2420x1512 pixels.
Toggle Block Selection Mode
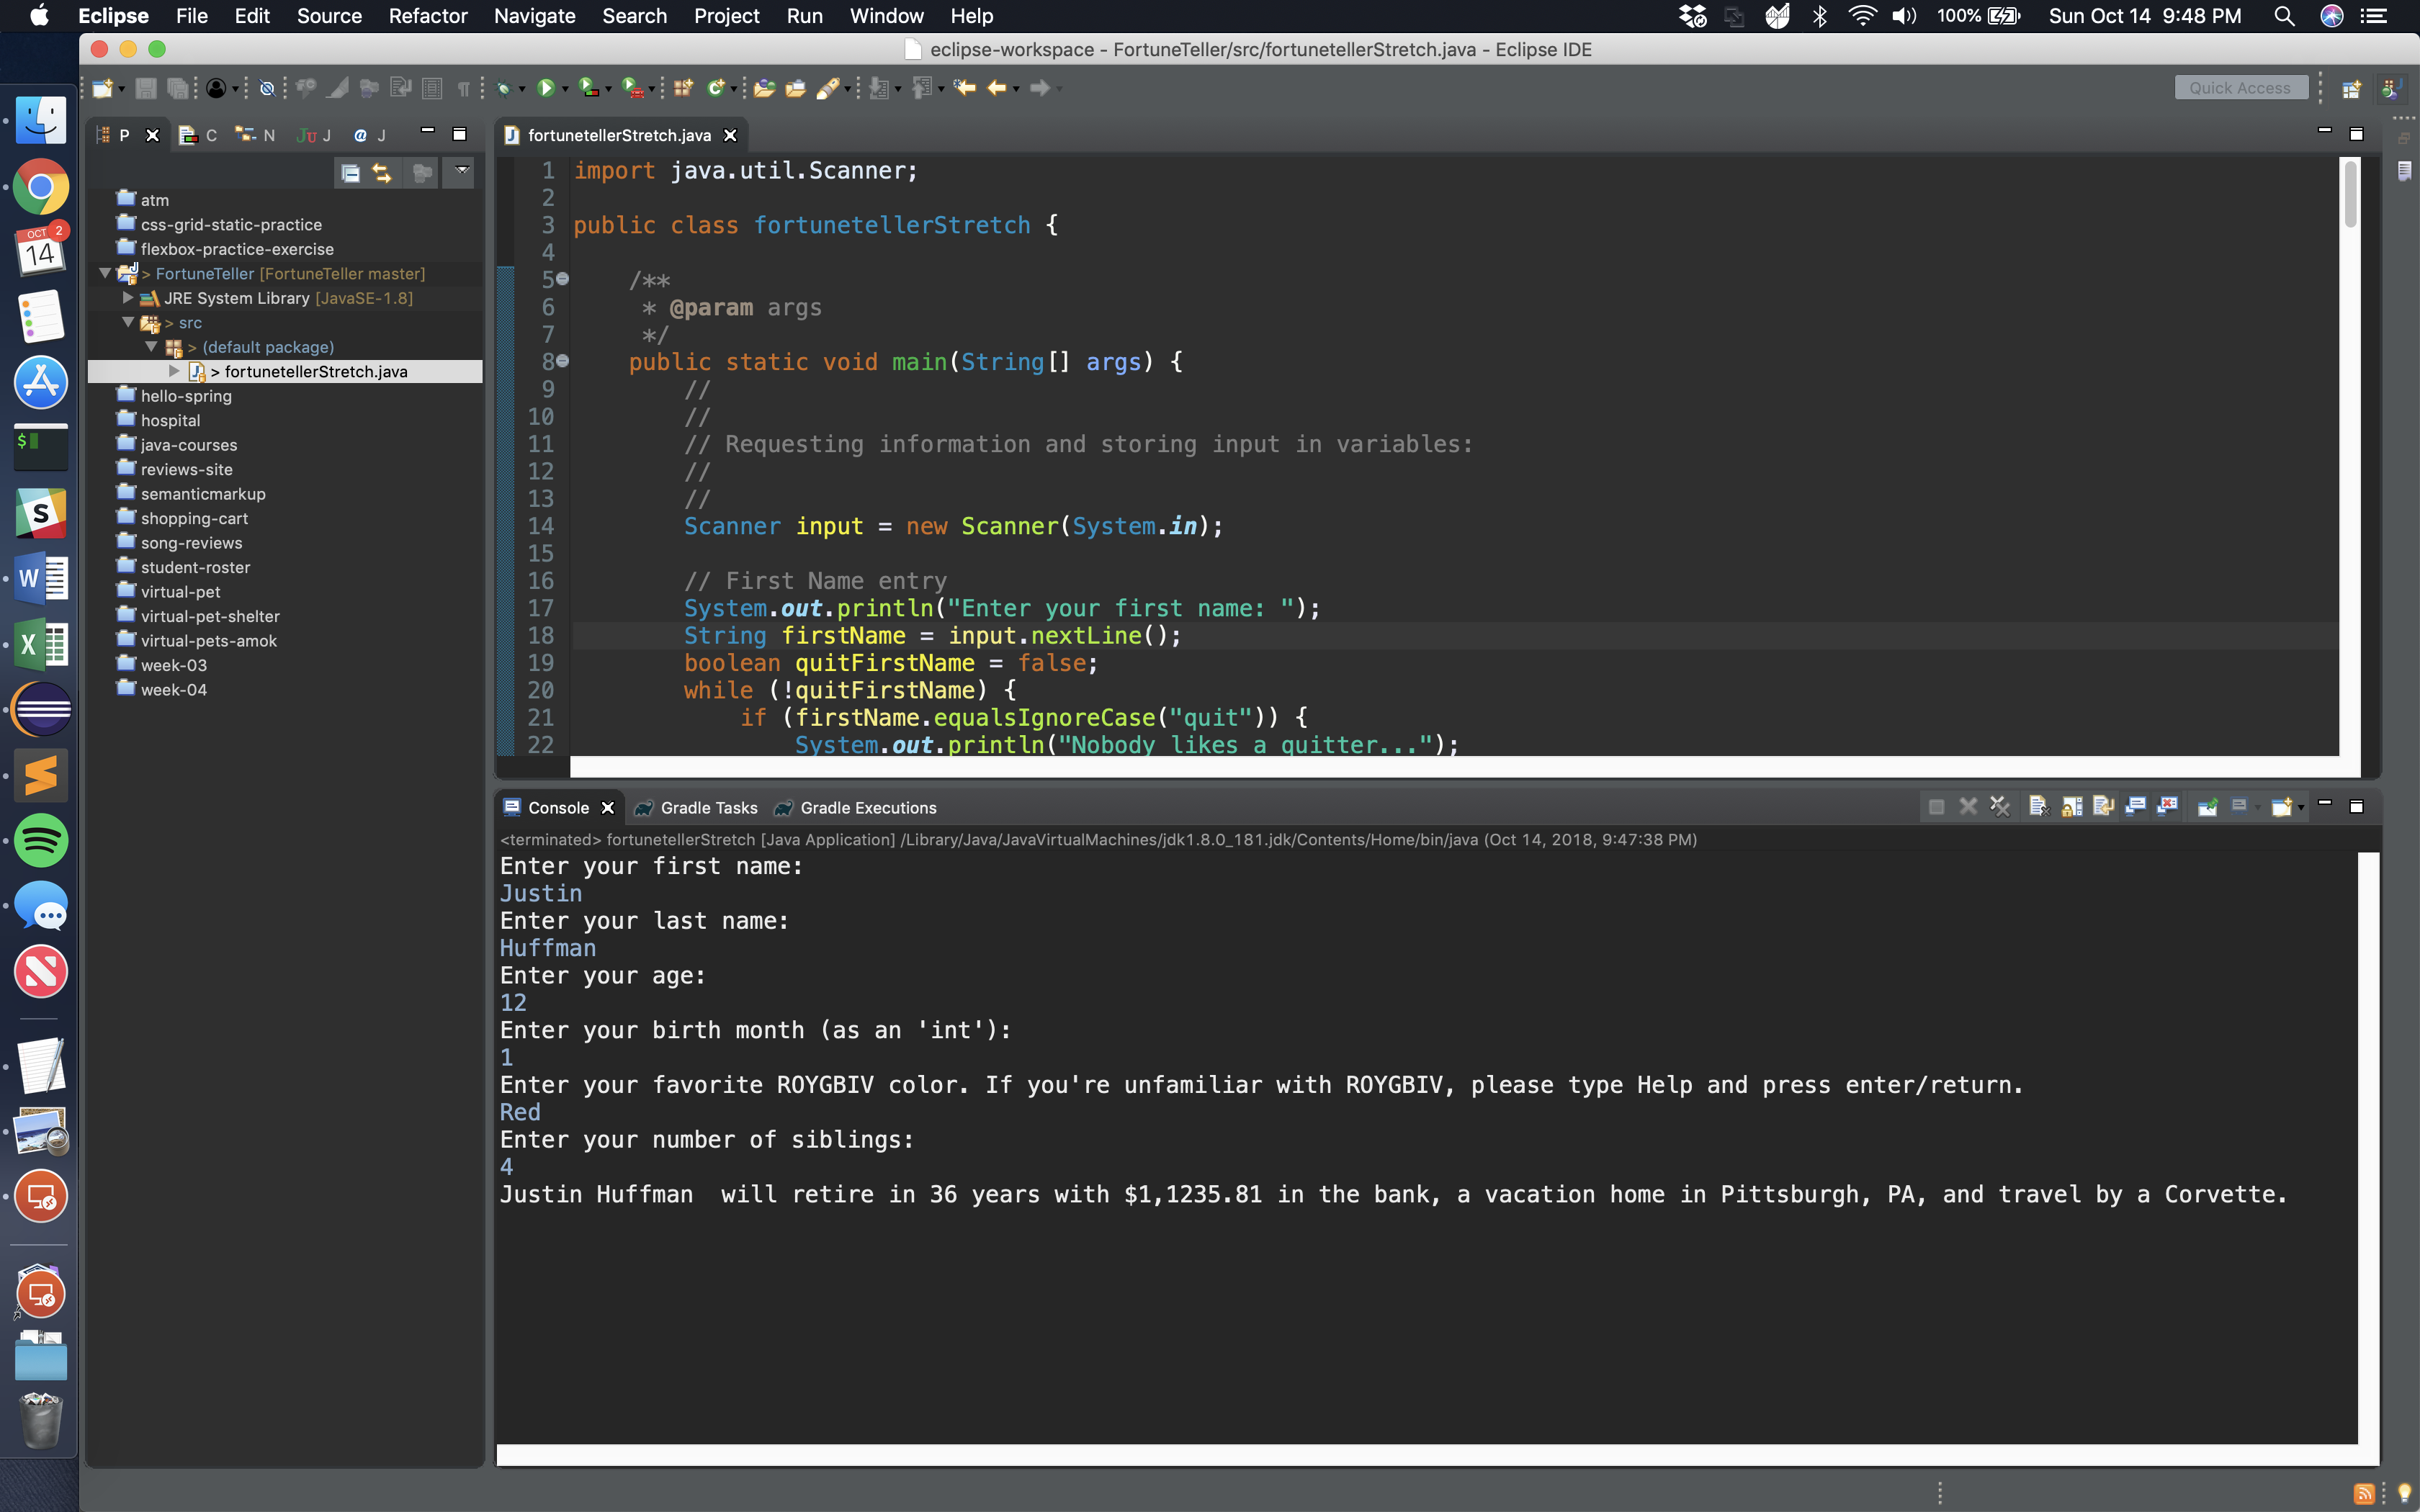coord(432,88)
